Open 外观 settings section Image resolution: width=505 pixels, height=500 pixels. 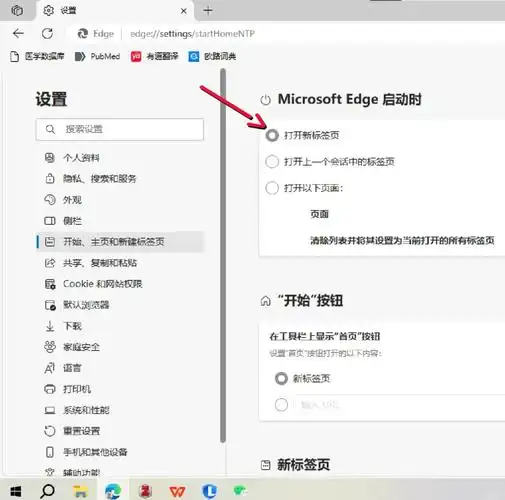120,200
